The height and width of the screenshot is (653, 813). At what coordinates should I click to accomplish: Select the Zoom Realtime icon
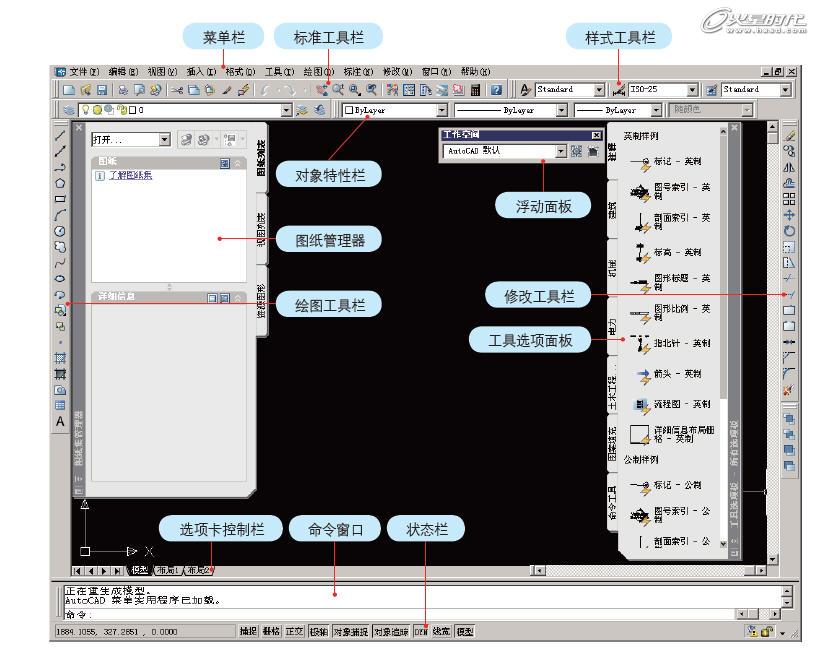337,91
